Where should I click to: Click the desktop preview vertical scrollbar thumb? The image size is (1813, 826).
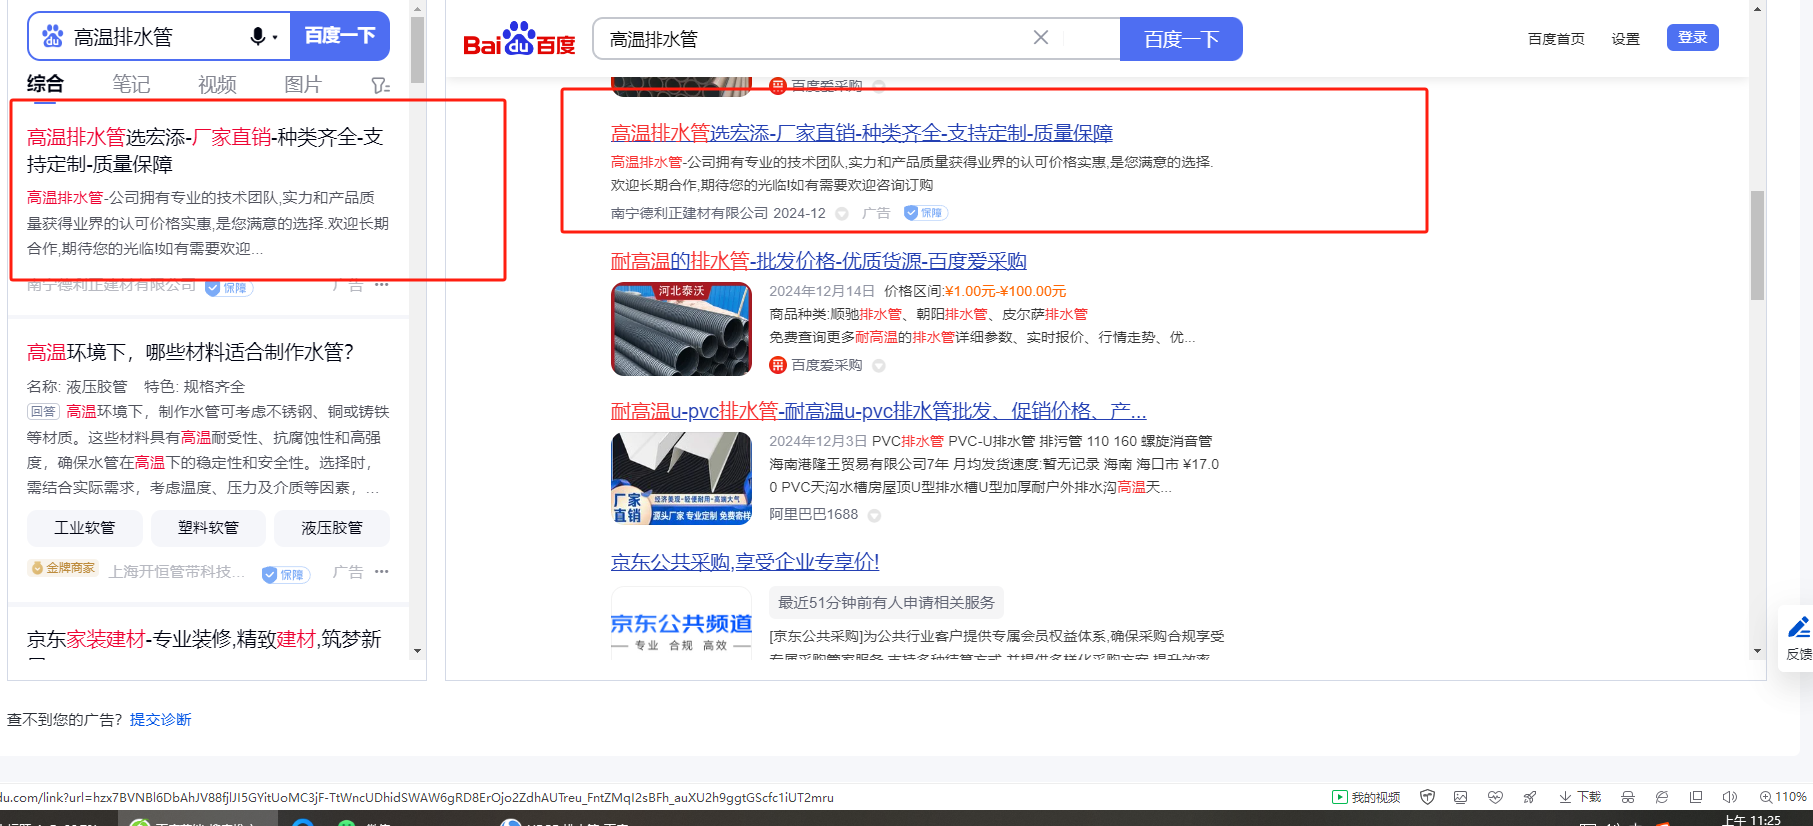1757,245
